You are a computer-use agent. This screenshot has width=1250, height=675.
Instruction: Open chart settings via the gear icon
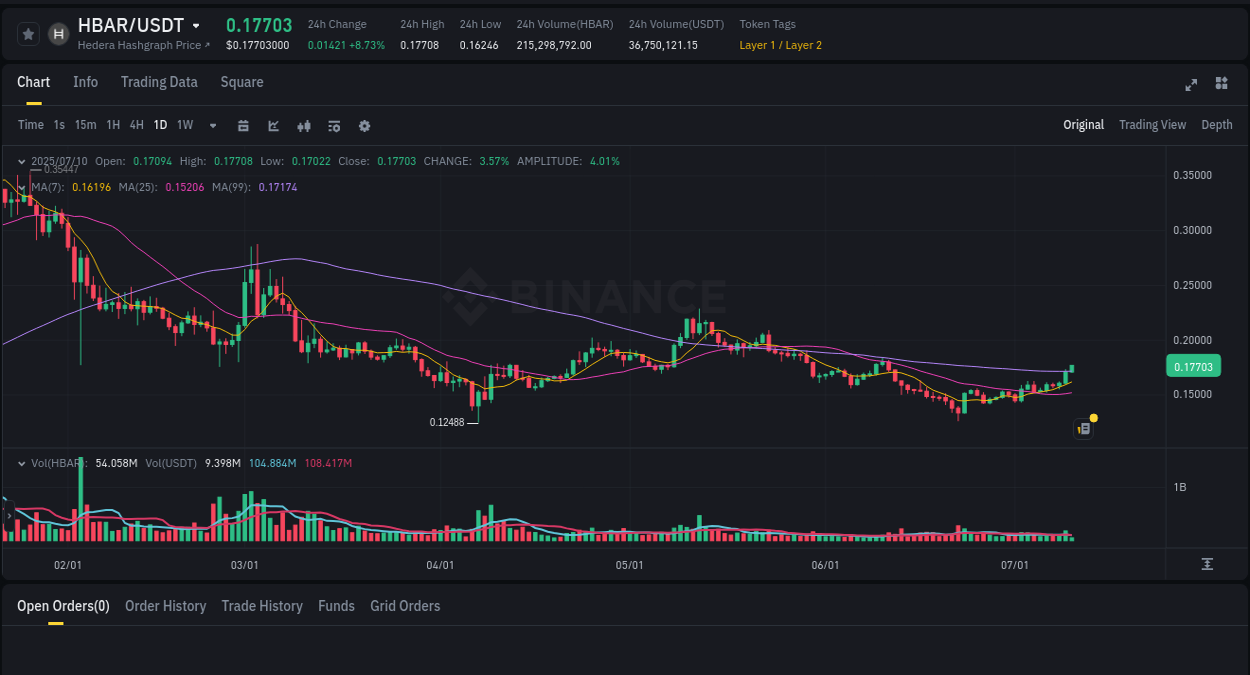point(364,125)
